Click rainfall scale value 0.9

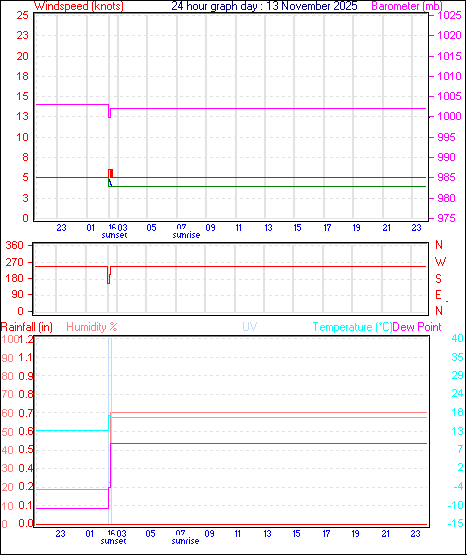click(26, 376)
